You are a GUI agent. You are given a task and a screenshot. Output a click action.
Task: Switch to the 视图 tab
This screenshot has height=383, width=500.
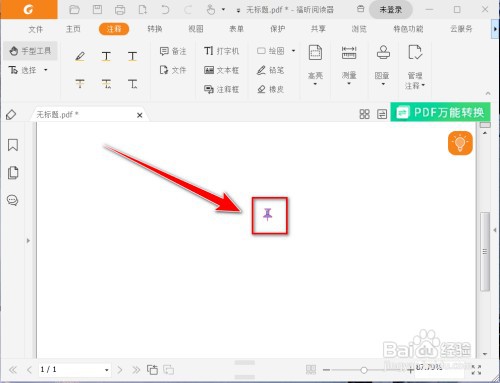click(x=196, y=29)
